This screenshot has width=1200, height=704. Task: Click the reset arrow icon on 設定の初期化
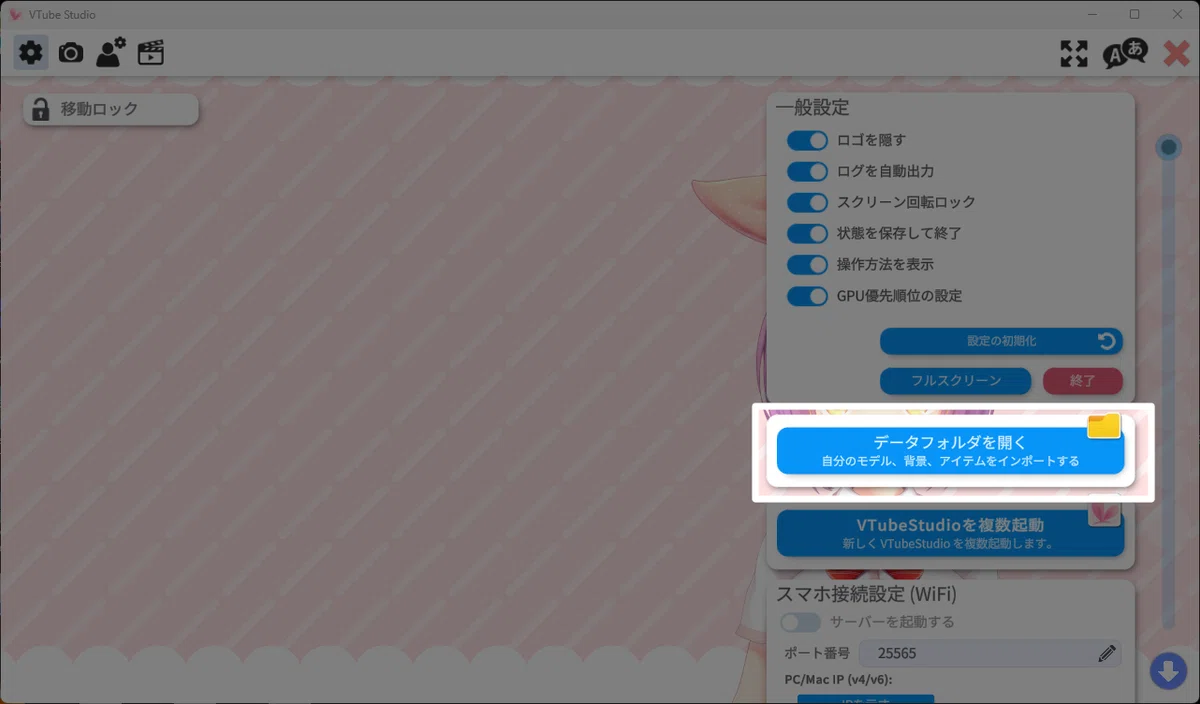[1106, 341]
